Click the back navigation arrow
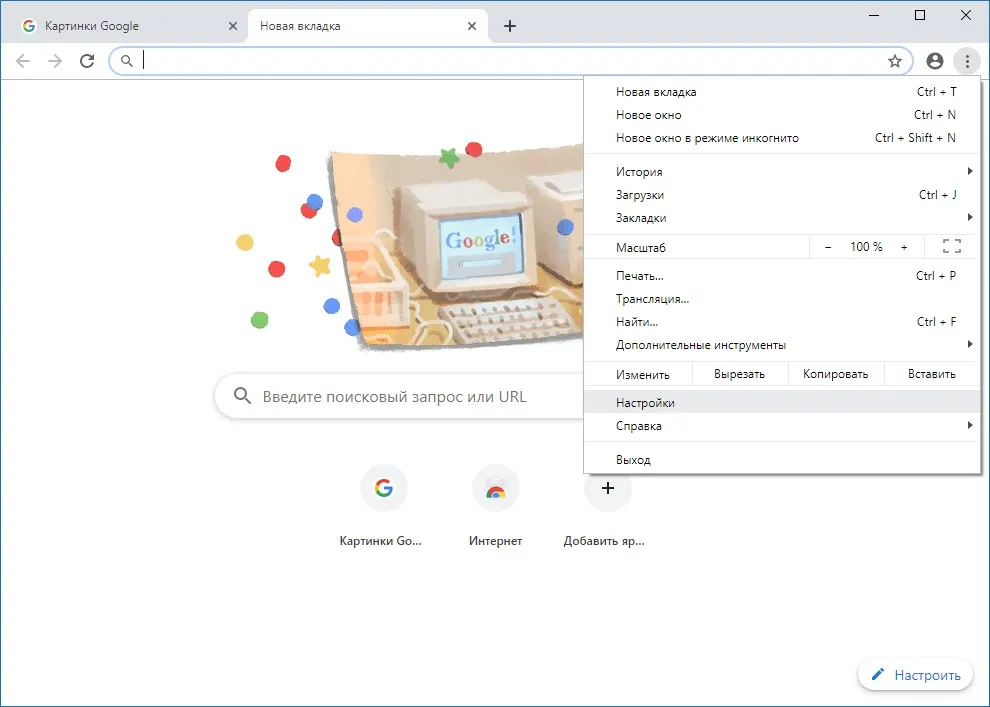The image size is (990, 707). 23,61
